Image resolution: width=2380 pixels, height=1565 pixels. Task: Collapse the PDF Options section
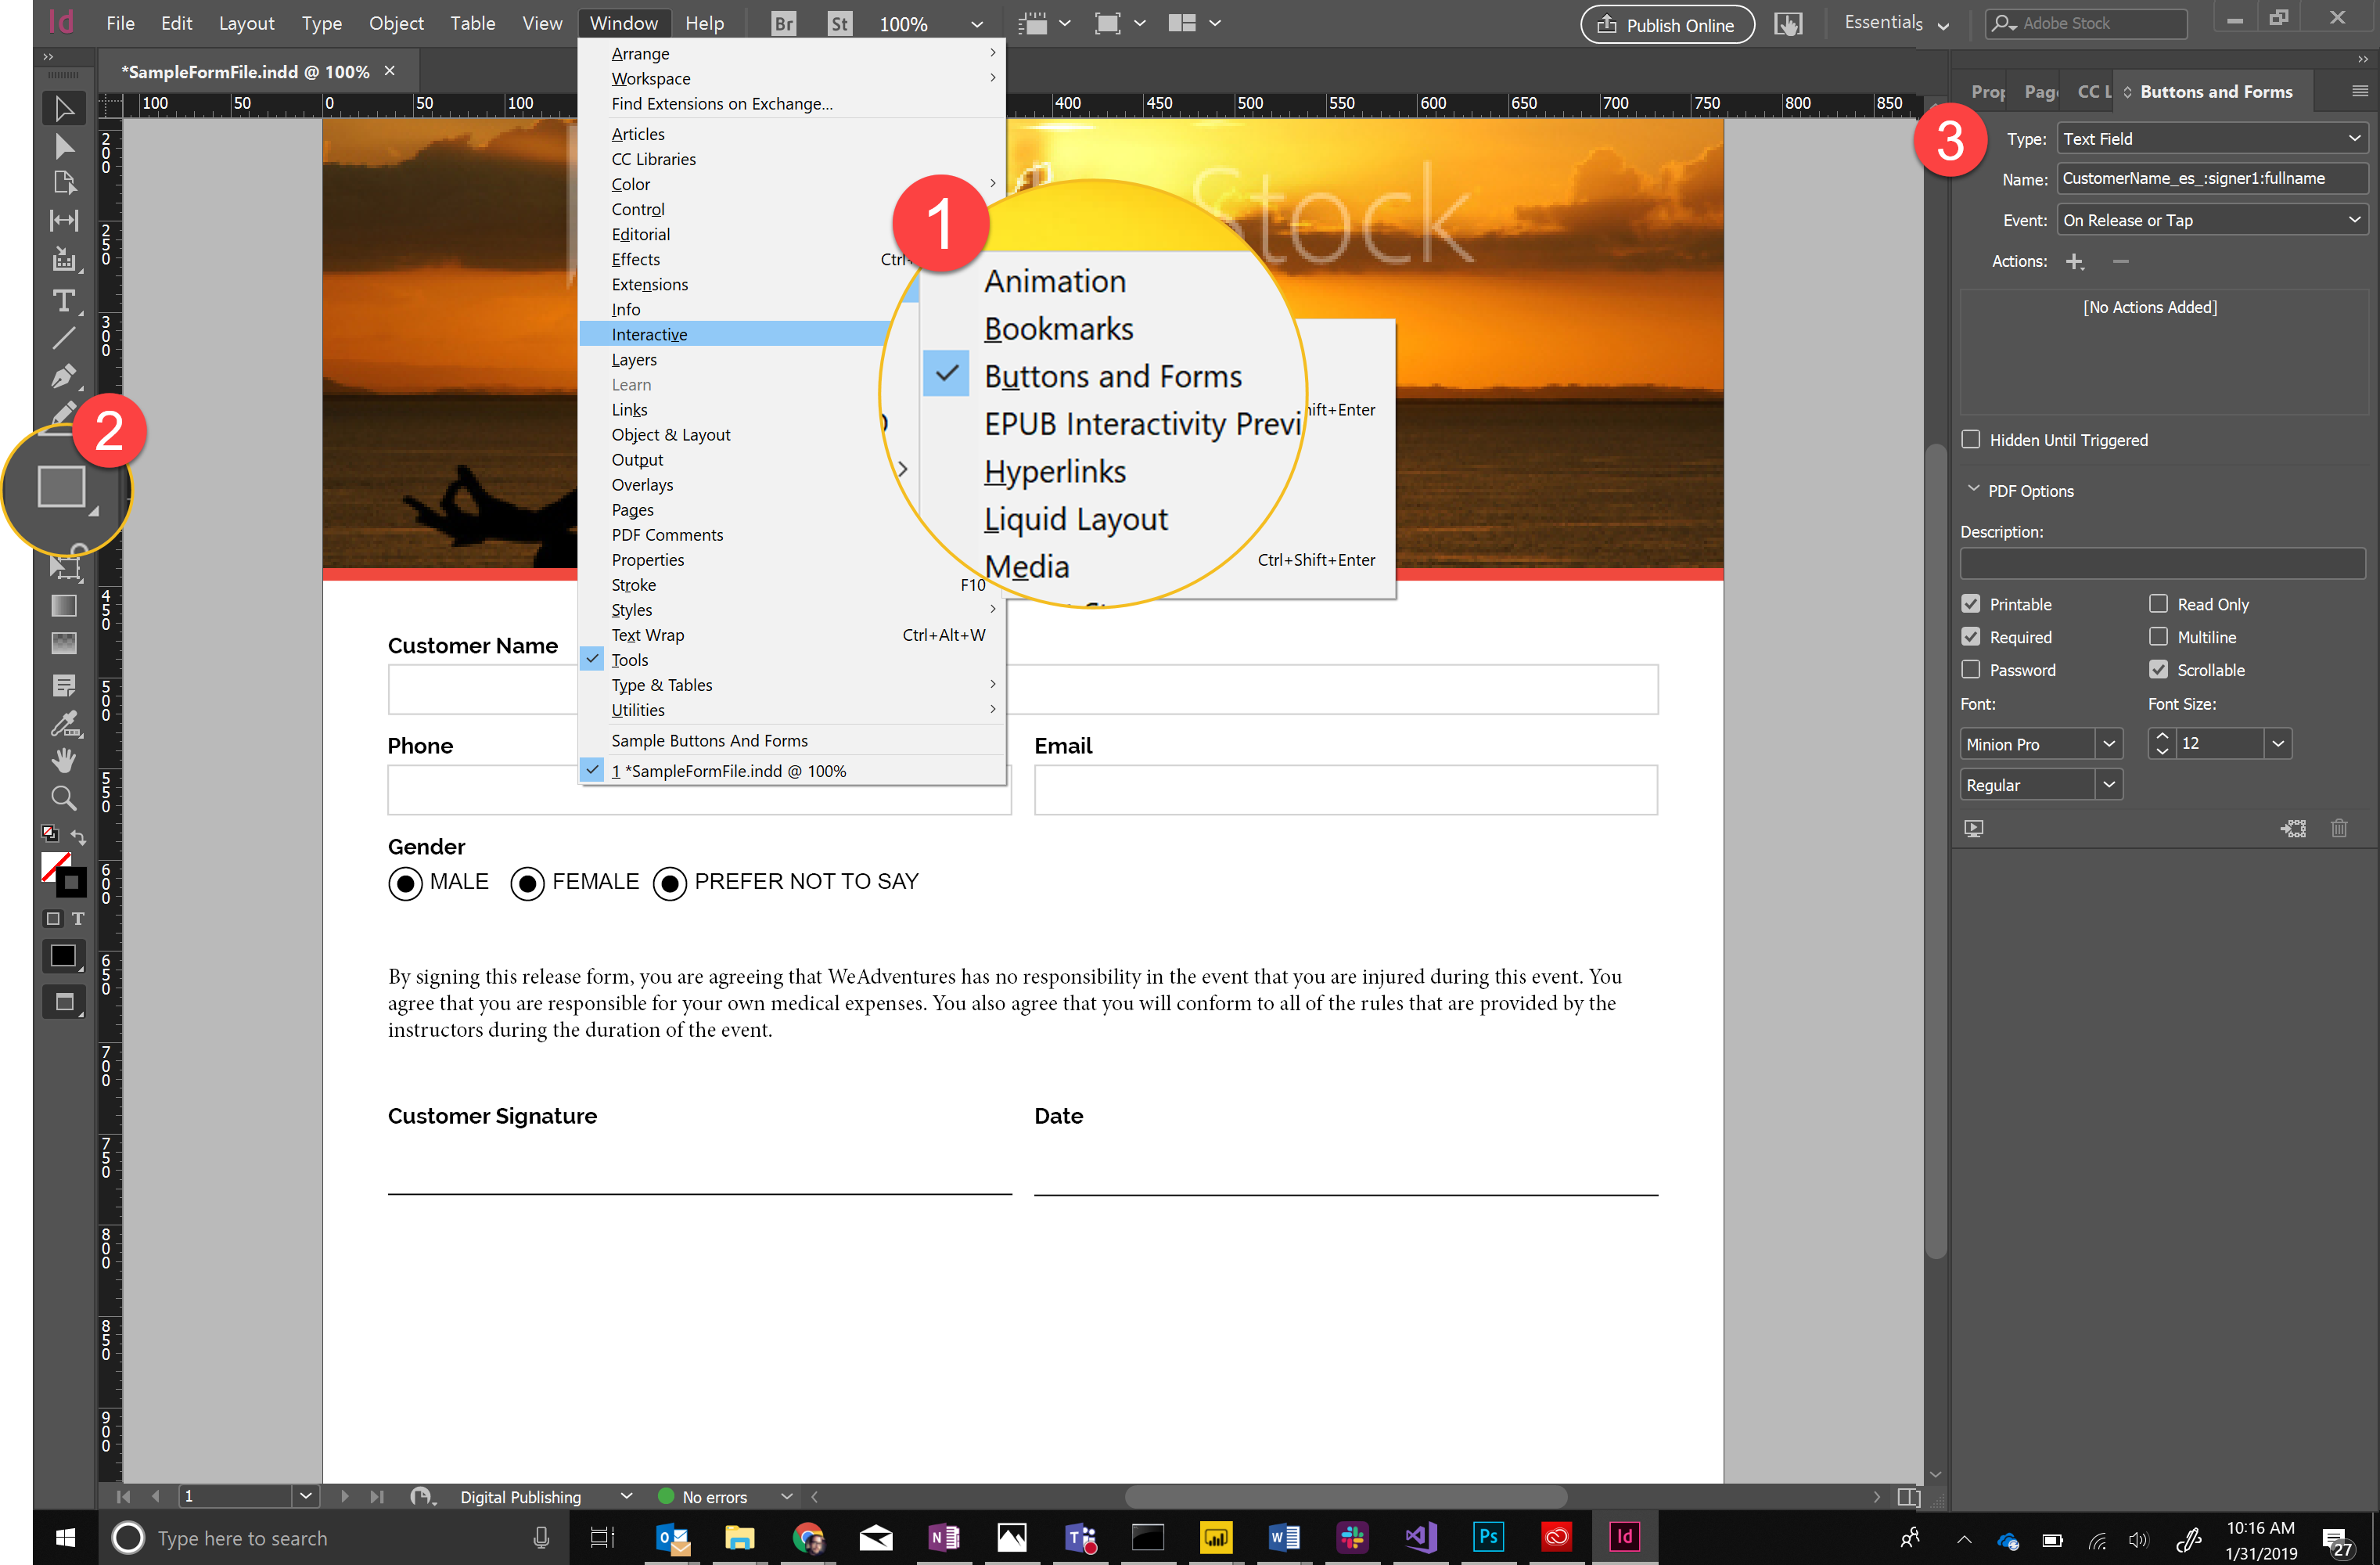(x=1973, y=490)
